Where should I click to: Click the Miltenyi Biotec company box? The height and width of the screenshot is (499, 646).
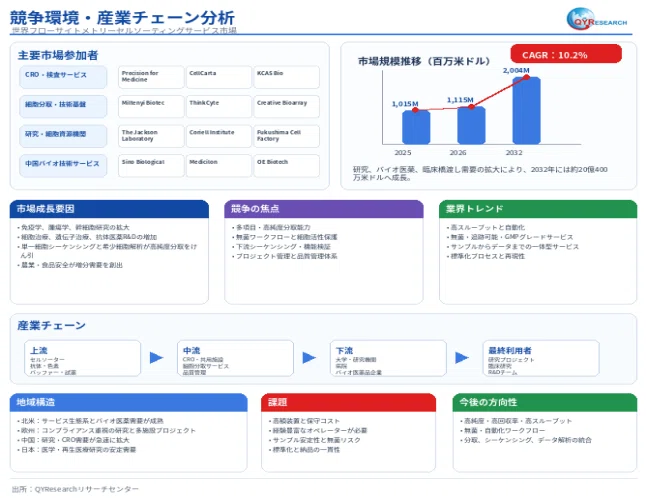pyautogui.click(x=151, y=106)
